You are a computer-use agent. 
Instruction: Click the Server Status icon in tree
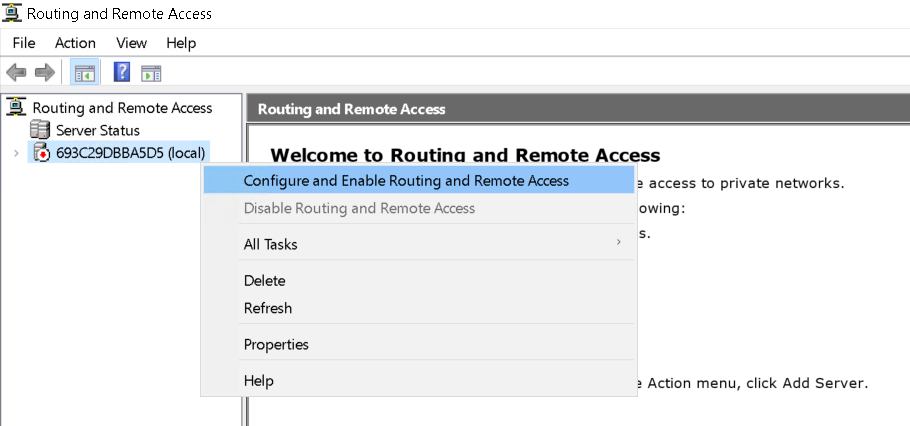(x=40, y=130)
